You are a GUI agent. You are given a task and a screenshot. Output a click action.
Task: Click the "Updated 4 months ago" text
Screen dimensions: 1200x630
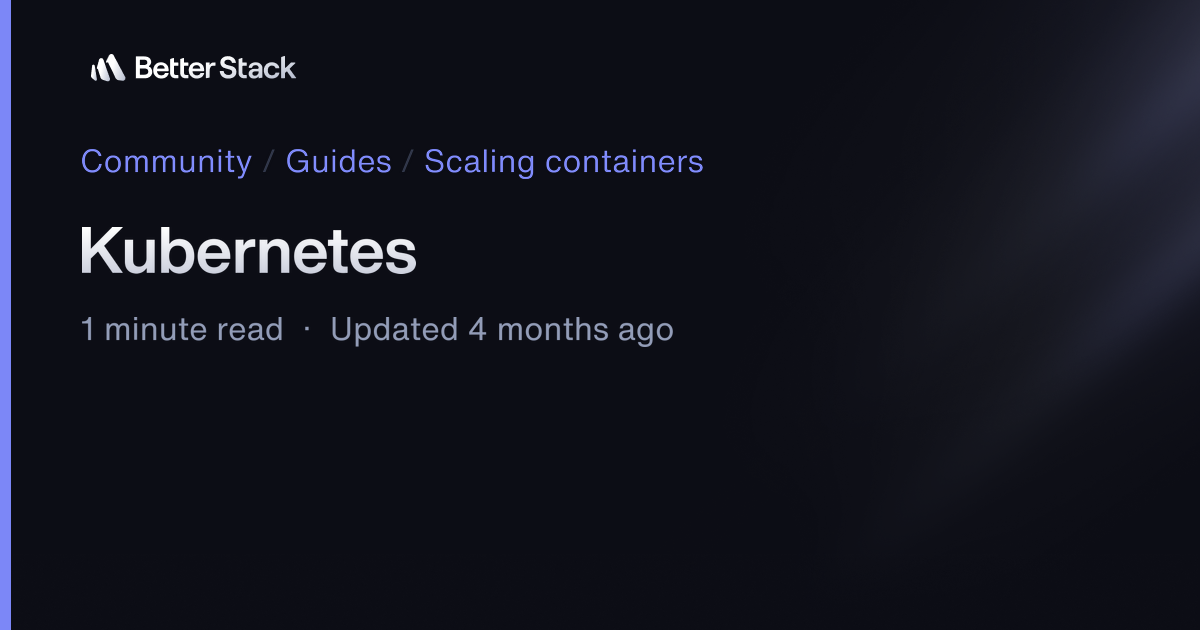502,329
